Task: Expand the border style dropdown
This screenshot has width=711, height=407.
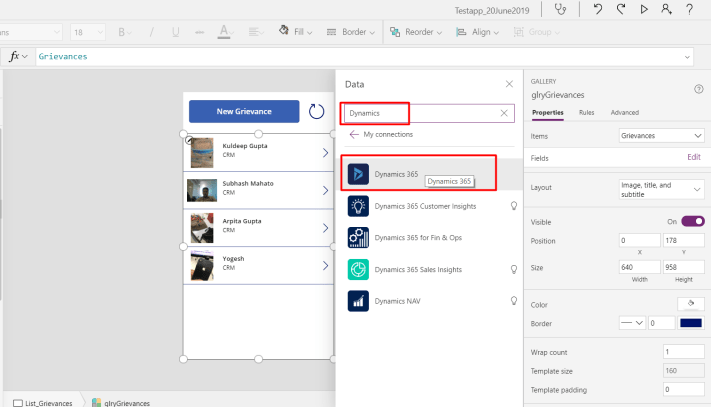Action: point(631,323)
